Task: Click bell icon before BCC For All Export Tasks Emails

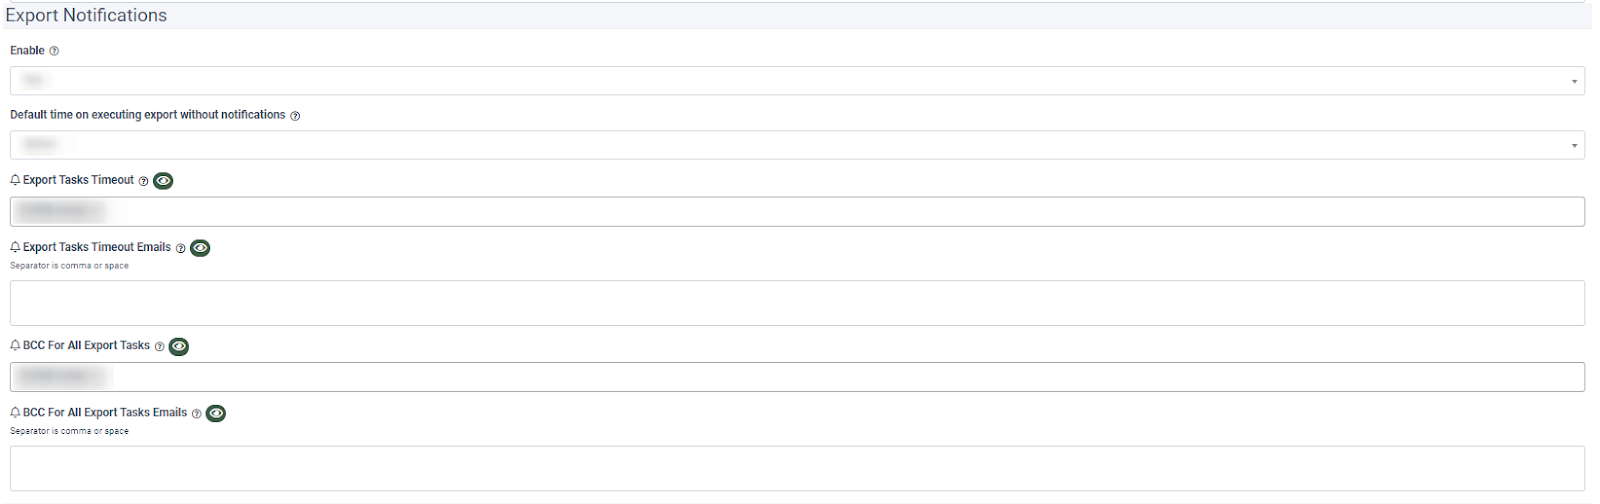Action: [x=15, y=412]
